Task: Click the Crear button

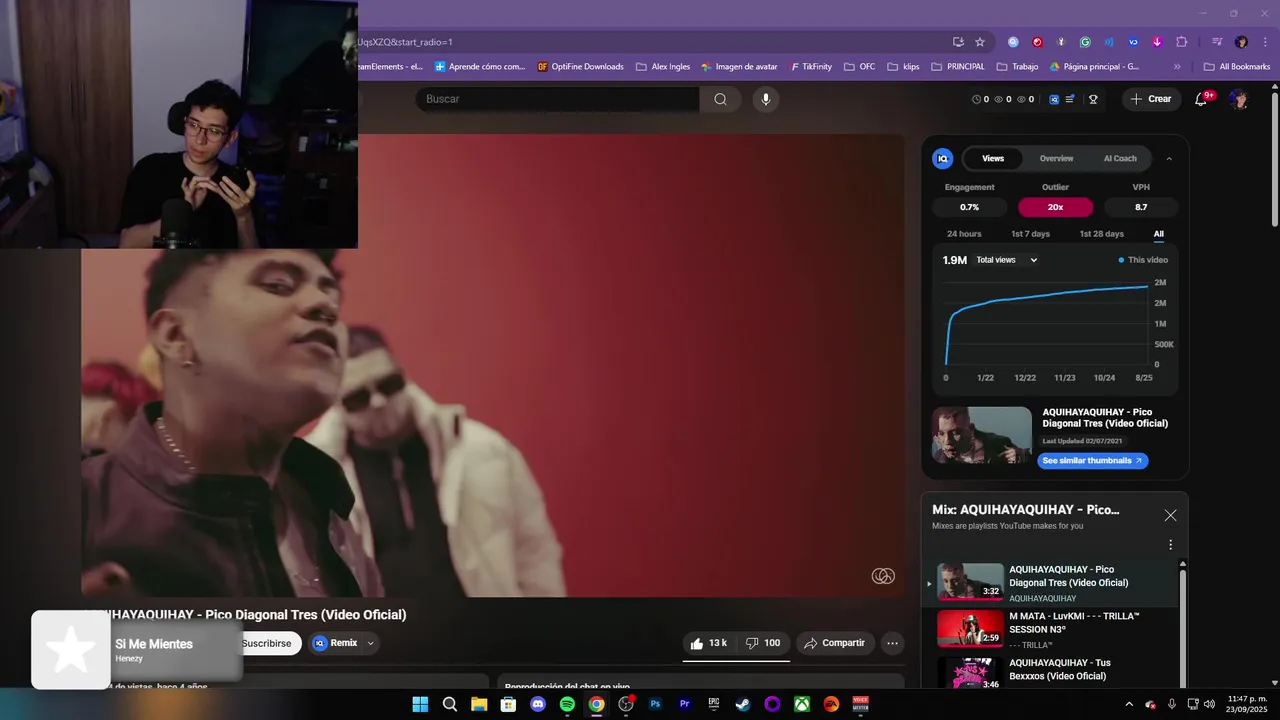Action: point(1151,99)
